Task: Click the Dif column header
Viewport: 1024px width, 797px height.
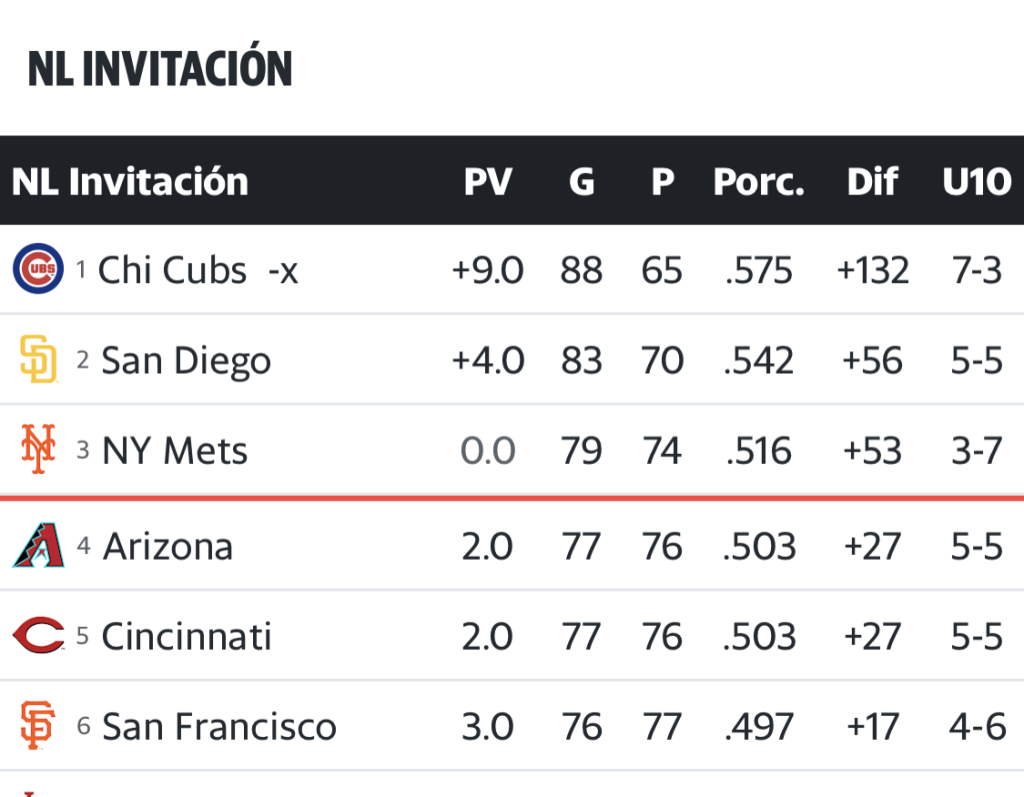Action: 872,182
